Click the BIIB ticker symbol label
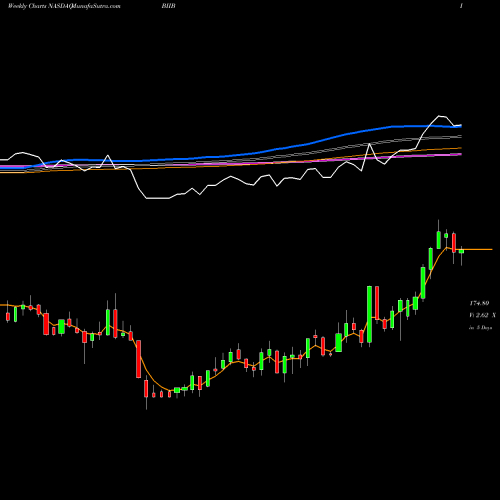 pyautogui.click(x=168, y=6)
